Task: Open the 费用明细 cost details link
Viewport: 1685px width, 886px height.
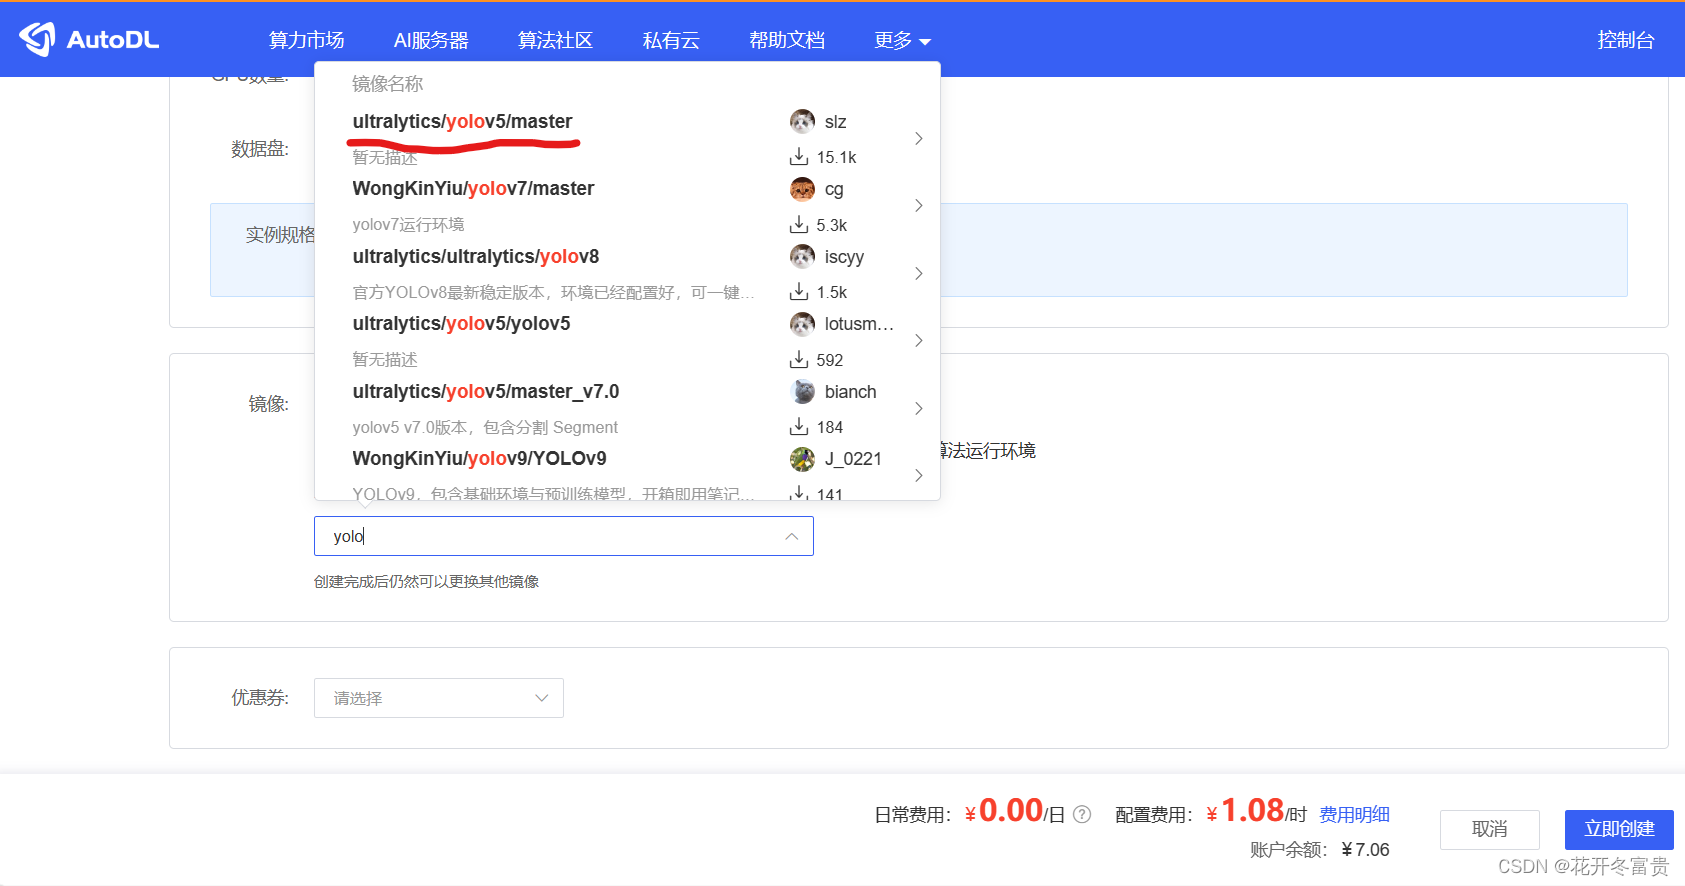Action: click(1354, 815)
